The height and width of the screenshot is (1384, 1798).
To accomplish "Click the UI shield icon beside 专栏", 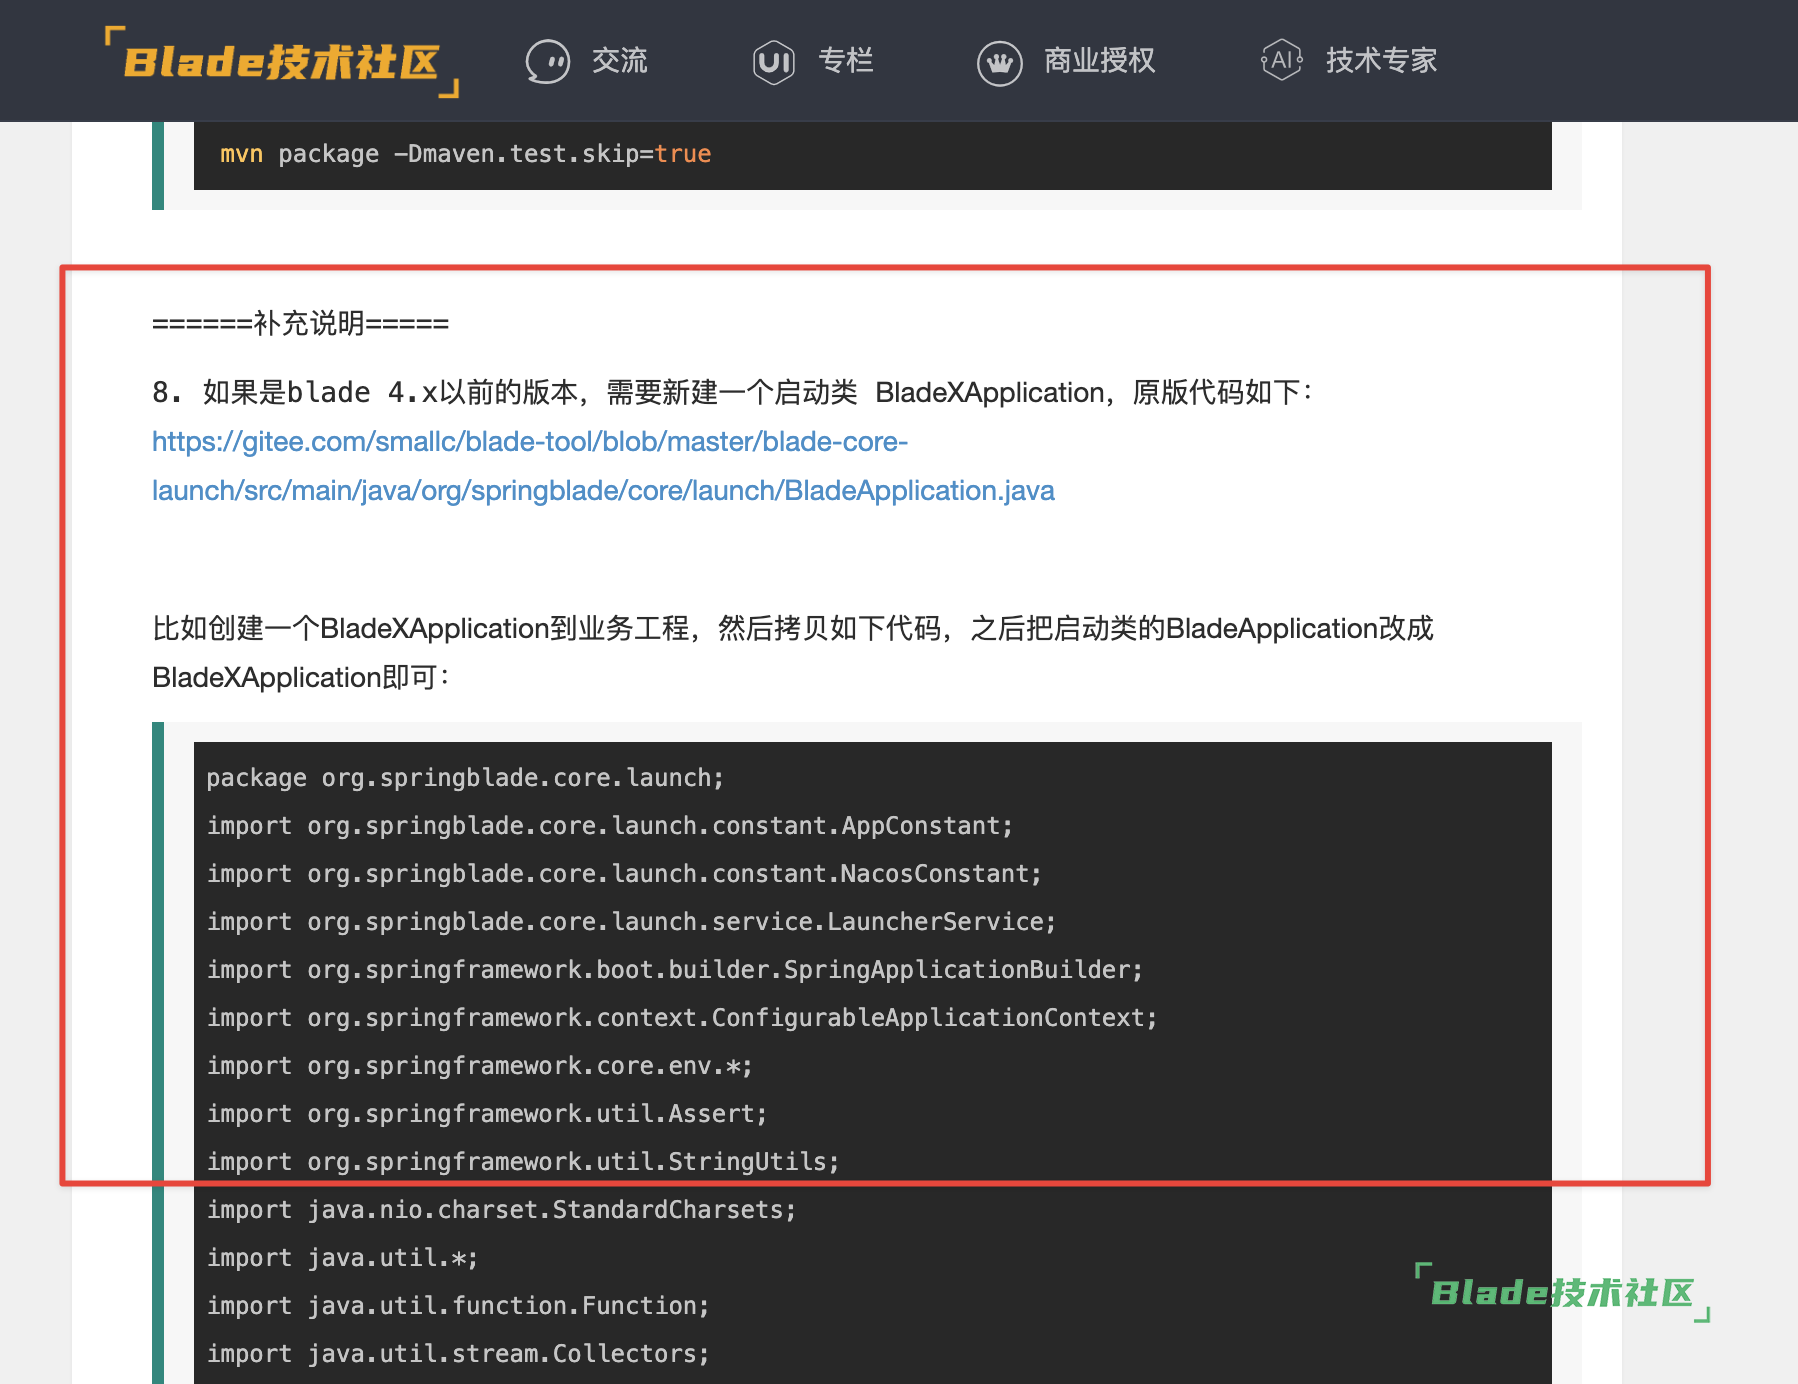I will tap(774, 62).
